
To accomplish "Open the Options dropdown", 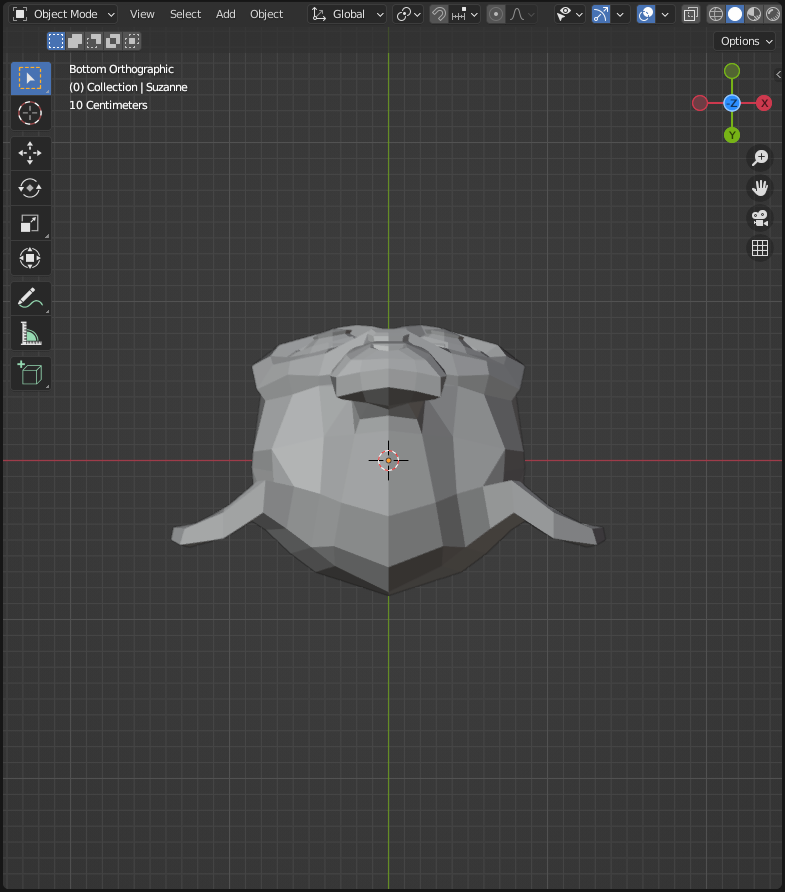I will pyautogui.click(x=745, y=41).
